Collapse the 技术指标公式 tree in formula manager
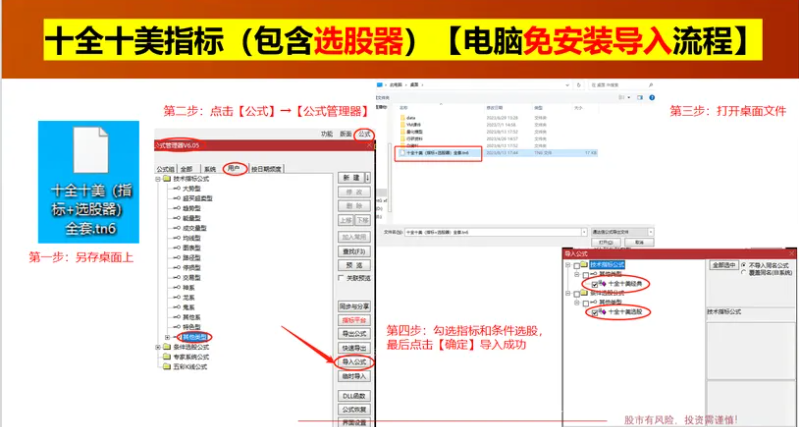The width and height of the screenshot is (799, 427). pos(157,178)
